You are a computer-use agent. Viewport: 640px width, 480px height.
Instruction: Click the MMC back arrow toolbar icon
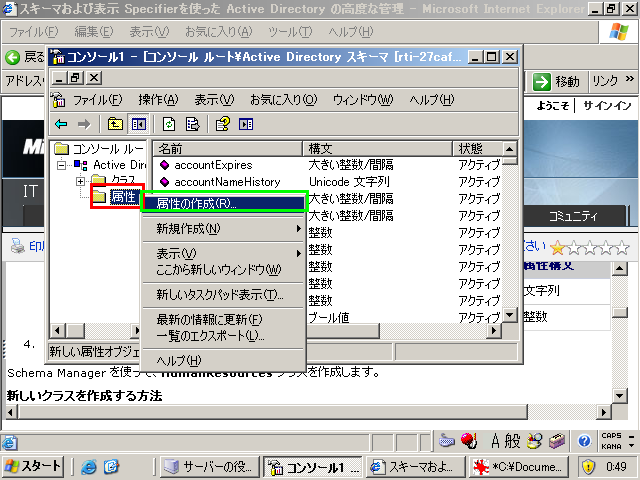point(61,124)
